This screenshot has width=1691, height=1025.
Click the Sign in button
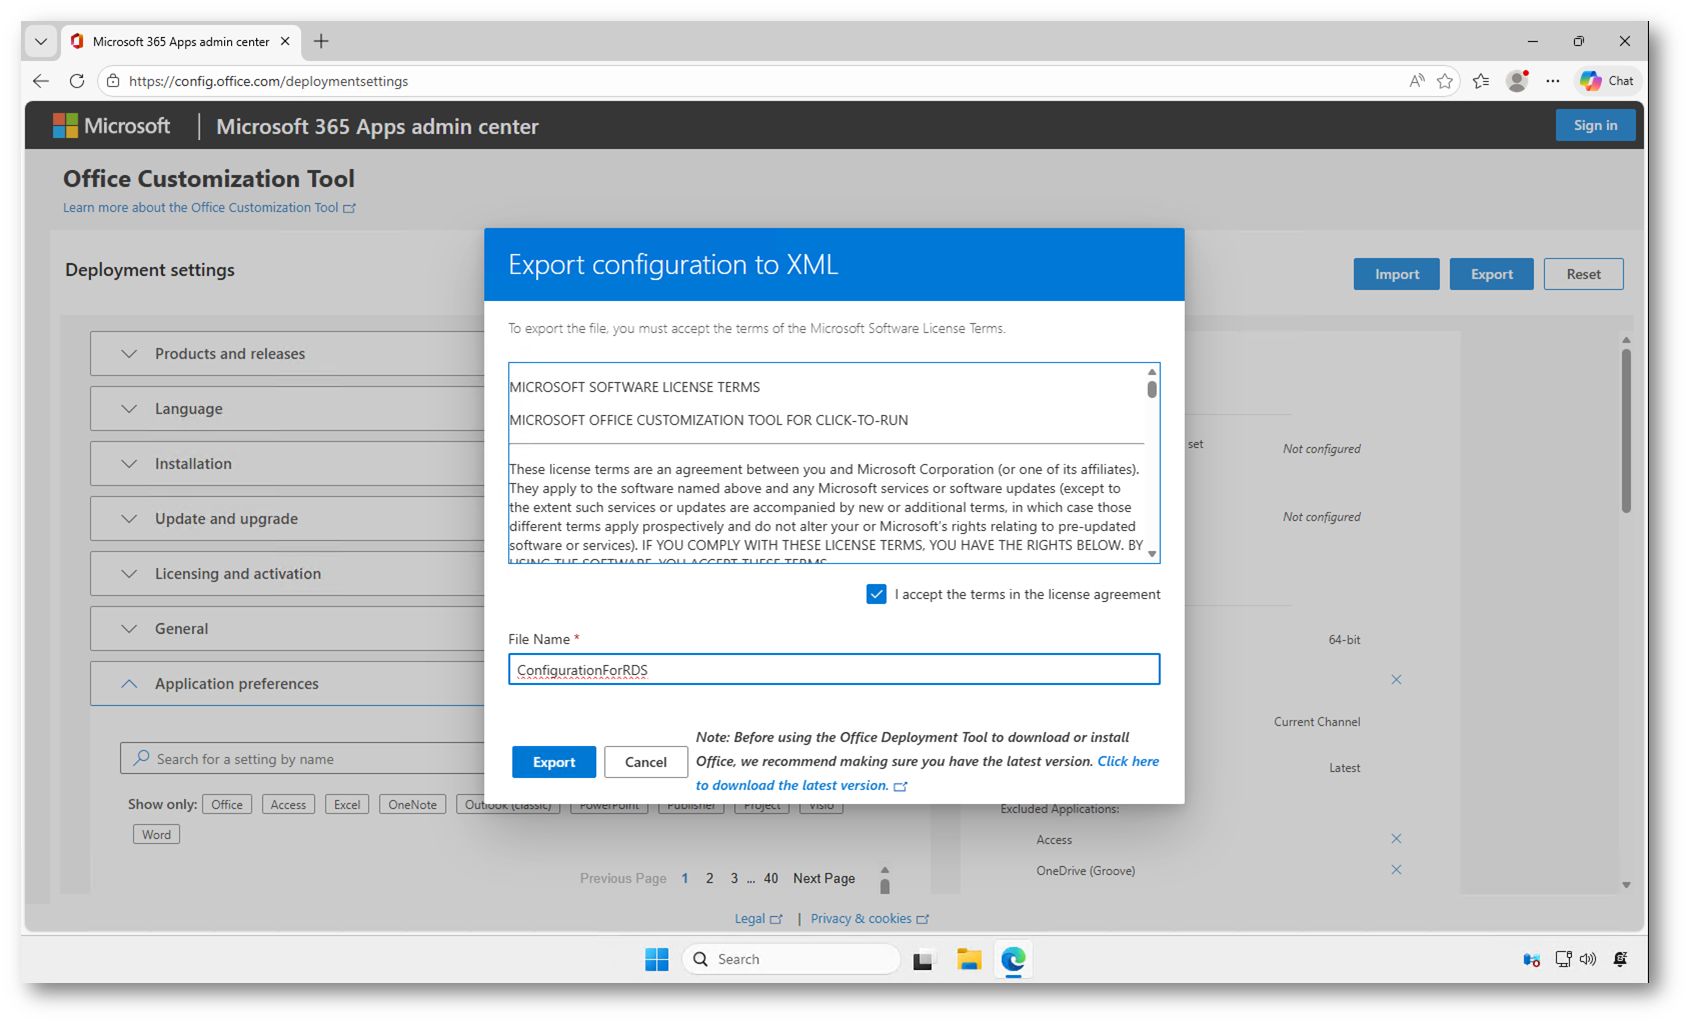click(1596, 125)
